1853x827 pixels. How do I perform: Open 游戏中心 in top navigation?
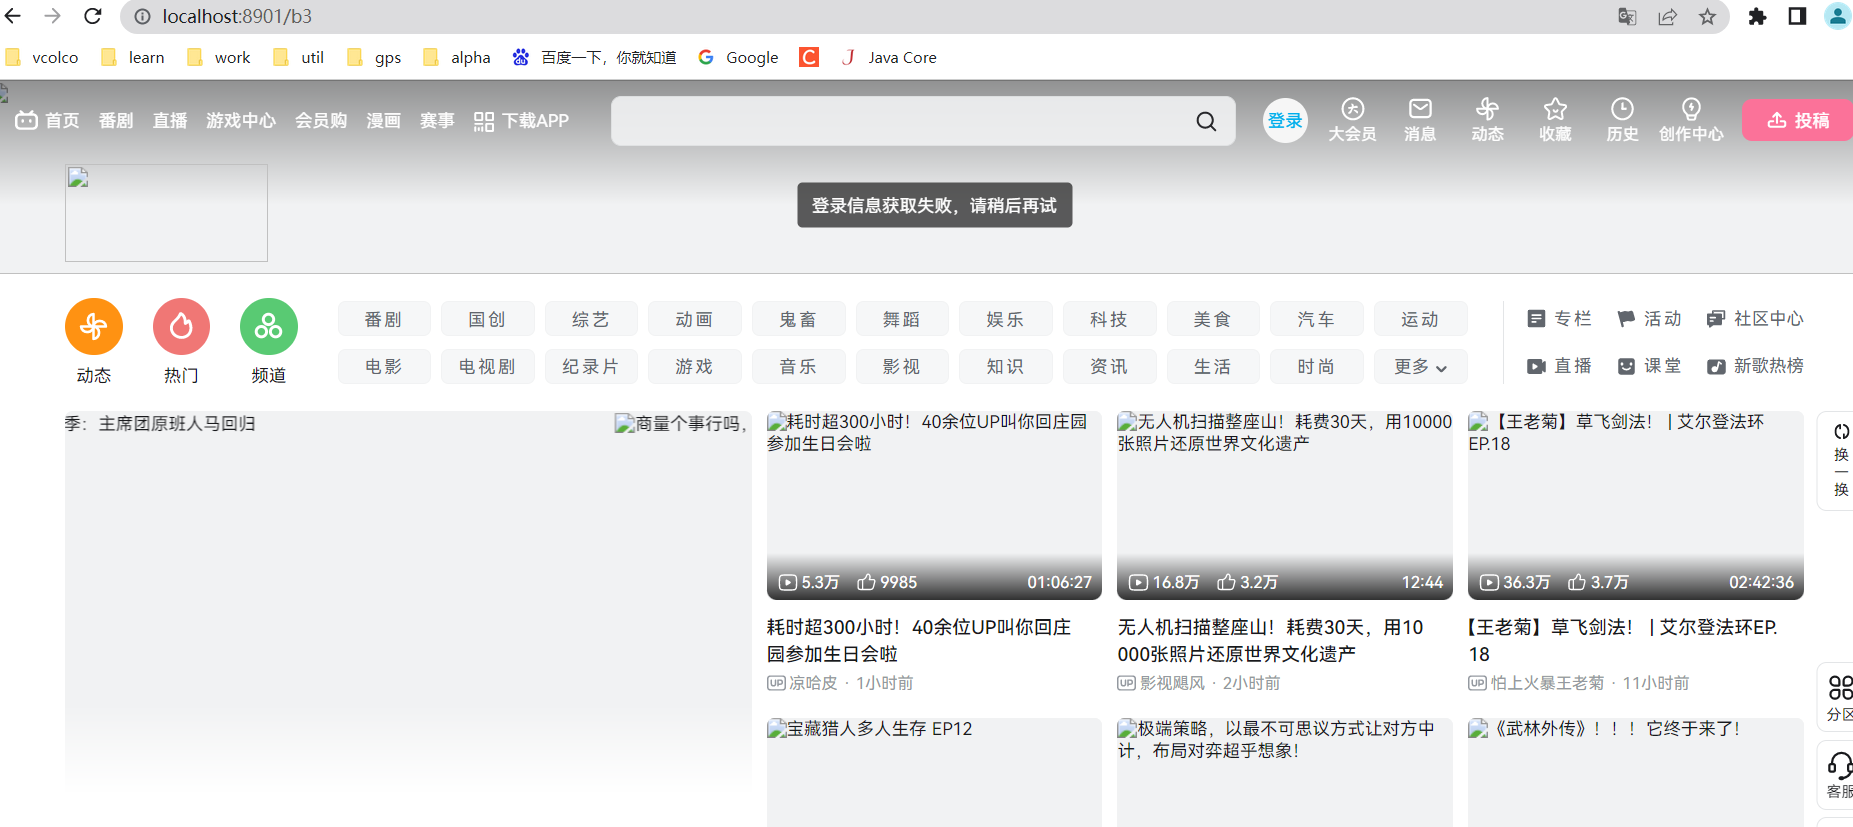click(241, 120)
